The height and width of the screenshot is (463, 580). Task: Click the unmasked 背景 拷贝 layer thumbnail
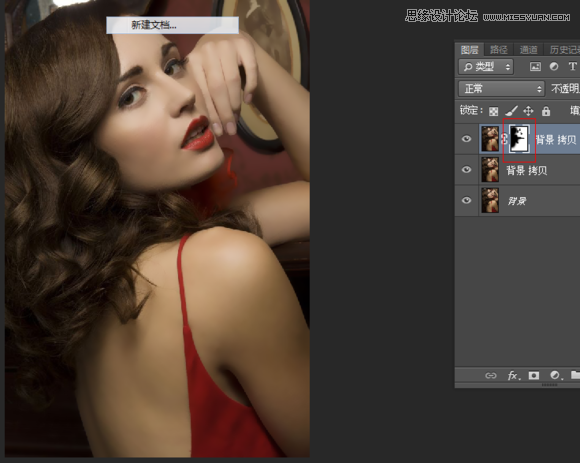click(490, 169)
